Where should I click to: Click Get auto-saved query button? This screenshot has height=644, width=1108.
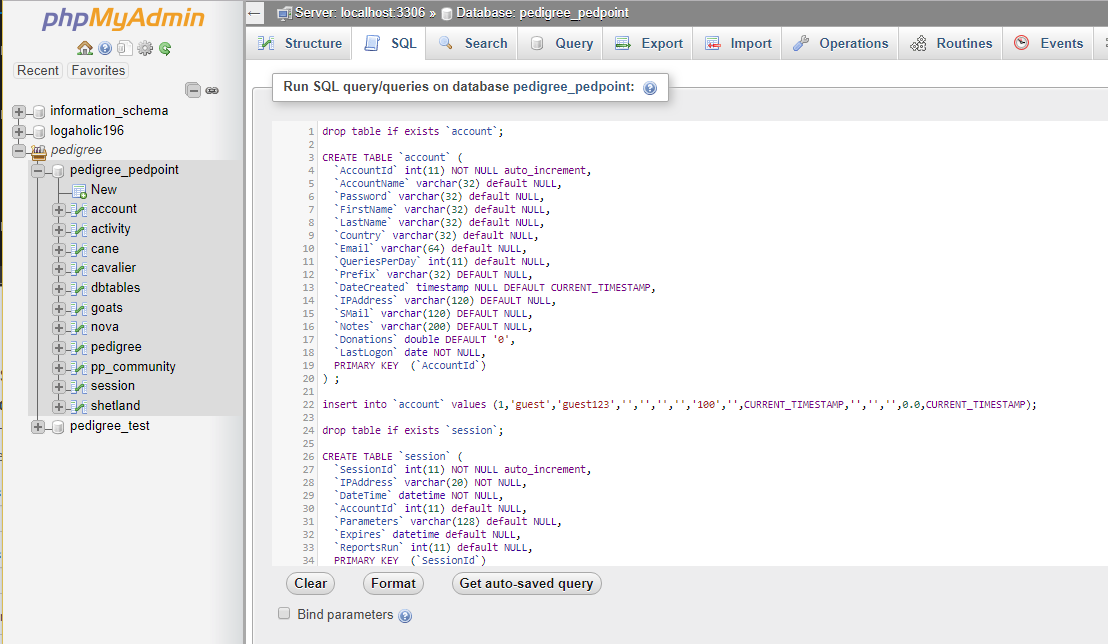(x=526, y=583)
